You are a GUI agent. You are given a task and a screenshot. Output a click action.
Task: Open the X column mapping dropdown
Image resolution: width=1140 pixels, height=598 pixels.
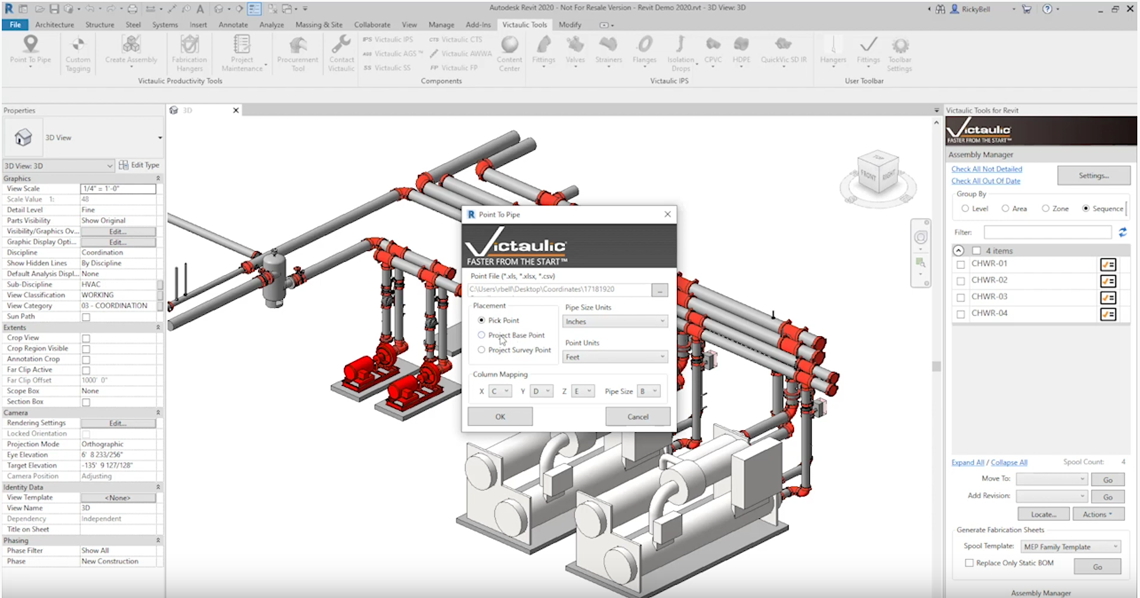(x=500, y=391)
